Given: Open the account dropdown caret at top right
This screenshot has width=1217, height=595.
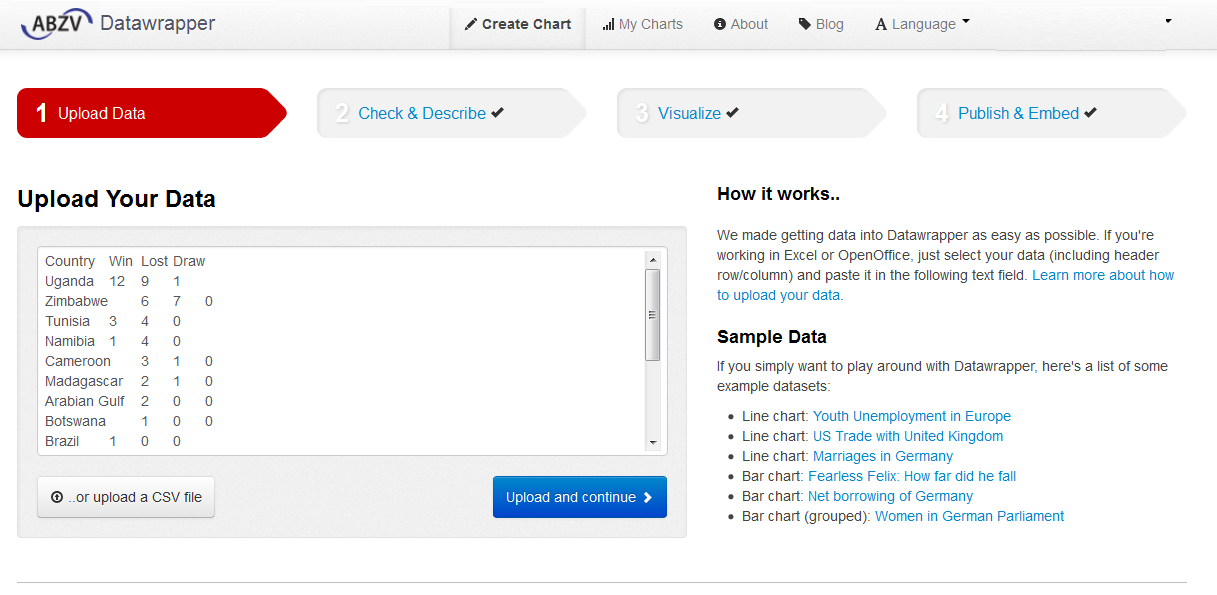Looking at the screenshot, I should coord(1168,21).
